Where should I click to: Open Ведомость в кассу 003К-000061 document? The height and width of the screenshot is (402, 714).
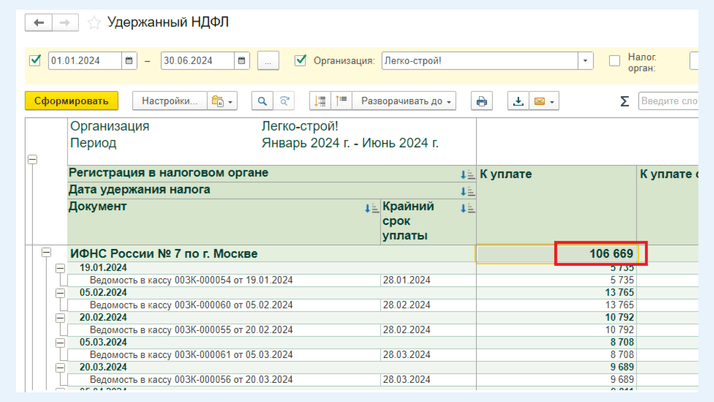tap(191, 355)
